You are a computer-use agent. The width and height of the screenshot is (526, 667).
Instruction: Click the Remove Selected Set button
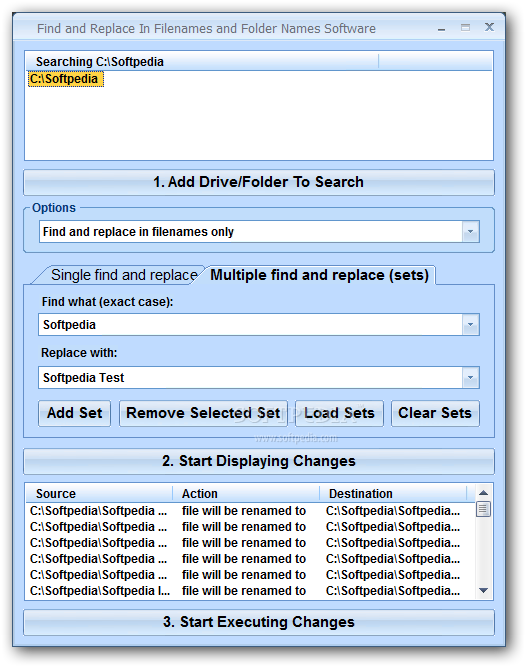tap(203, 413)
